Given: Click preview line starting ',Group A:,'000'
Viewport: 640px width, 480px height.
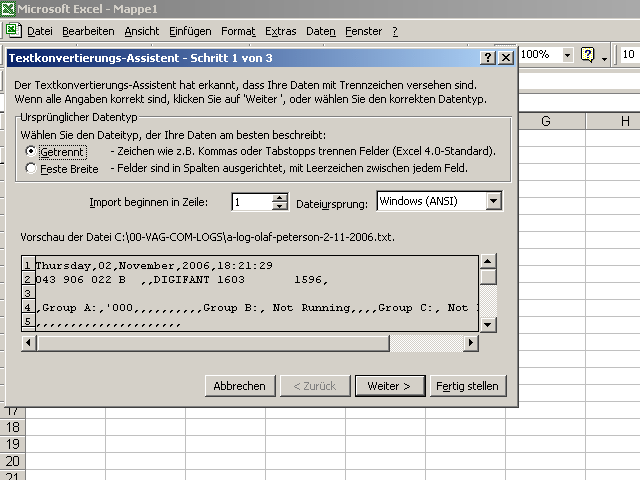Looking at the screenshot, I should point(257,307).
